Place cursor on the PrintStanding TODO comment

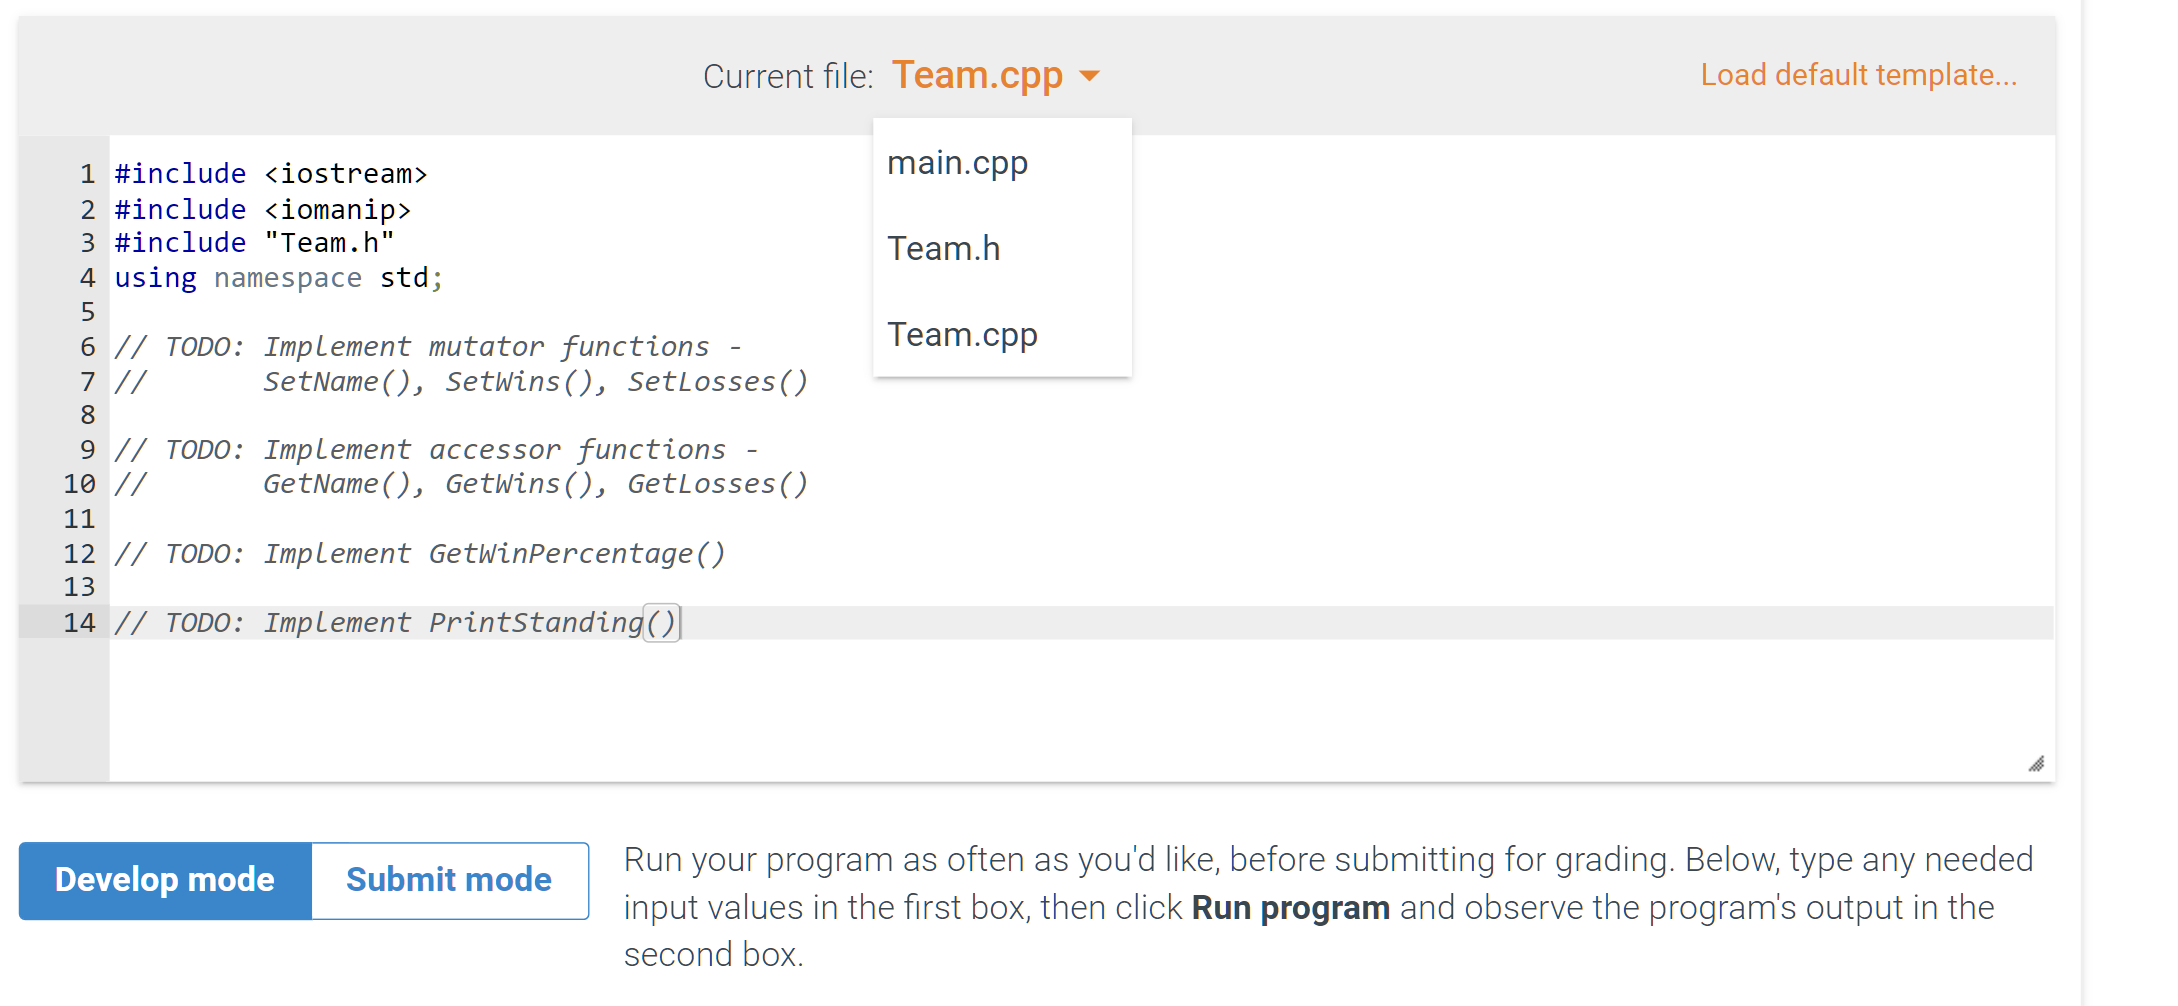pyautogui.click(x=395, y=622)
